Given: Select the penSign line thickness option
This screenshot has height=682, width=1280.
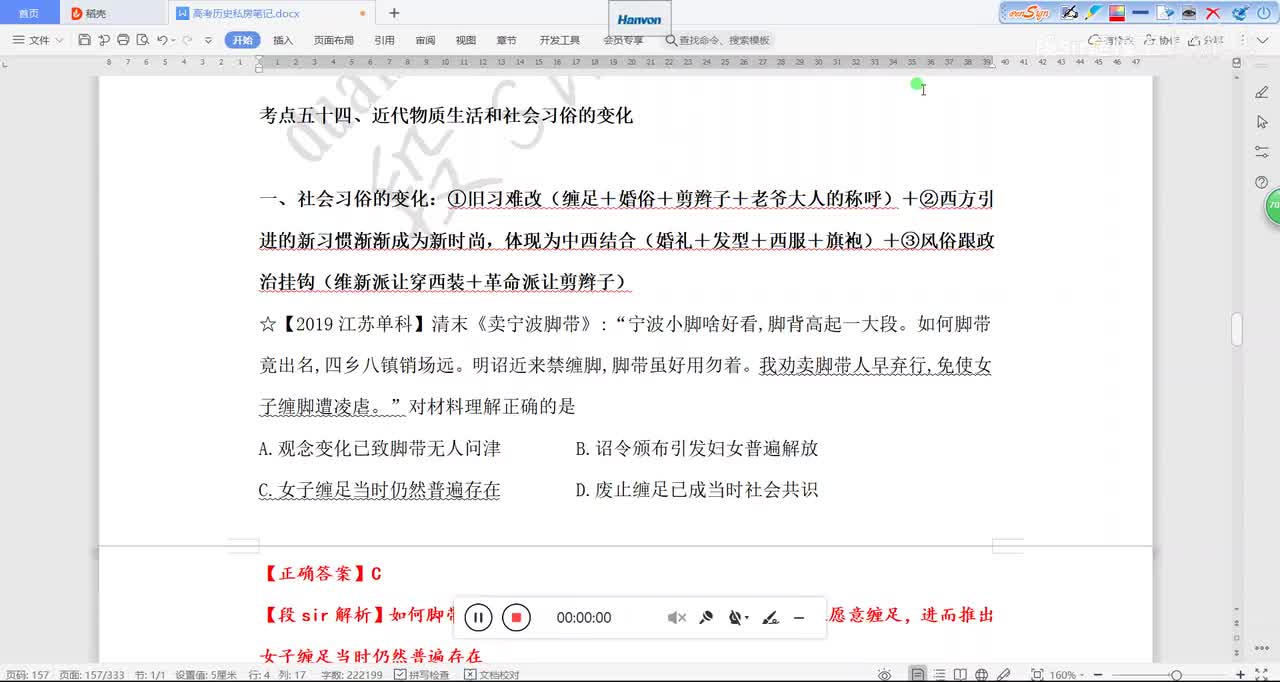Looking at the screenshot, I should (1140, 12).
